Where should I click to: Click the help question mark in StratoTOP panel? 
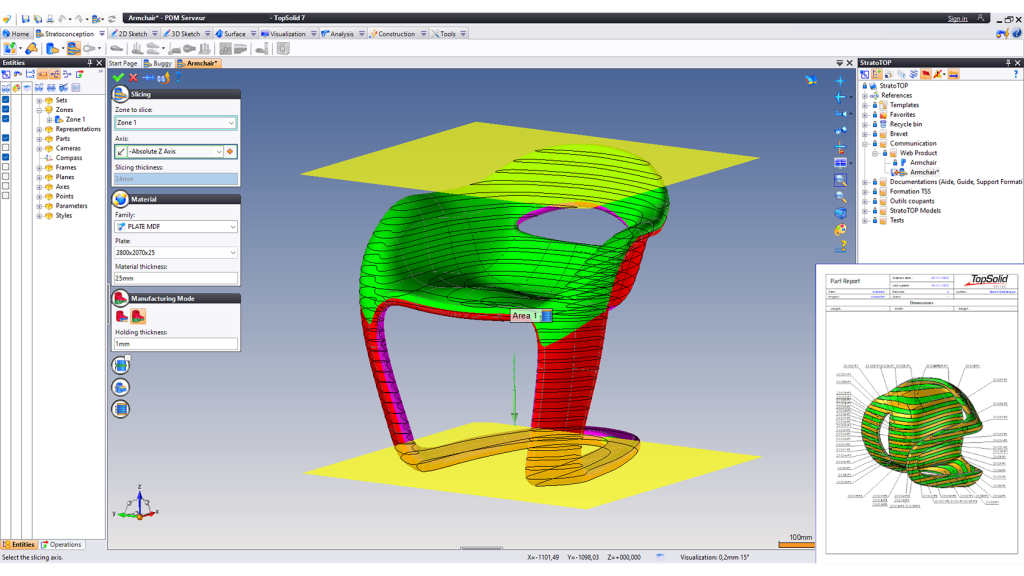pyautogui.click(x=1016, y=74)
